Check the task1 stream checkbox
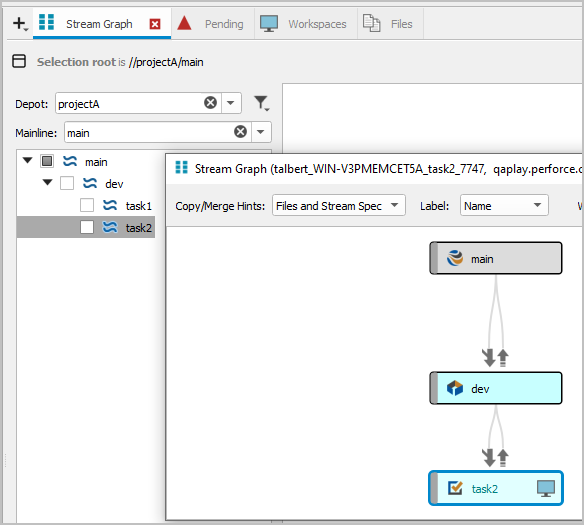584x525 pixels. coord(87,205)
